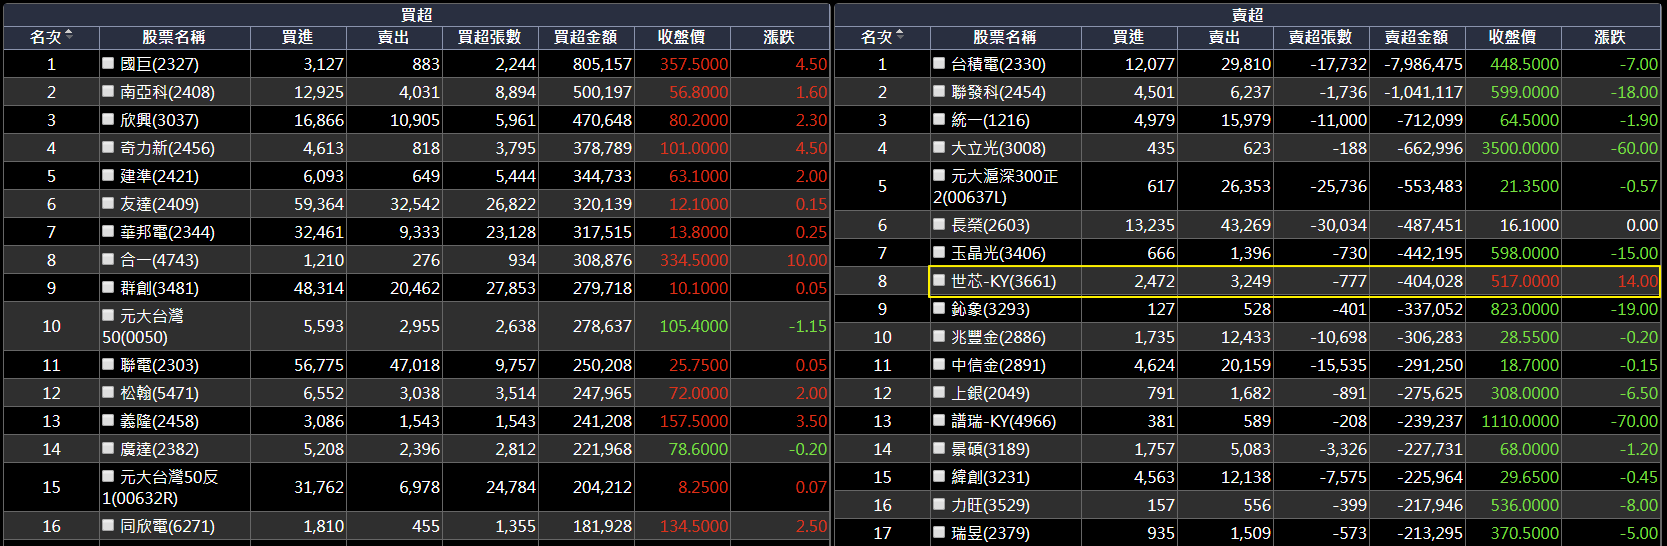Screen dimensions: 1667x546
Task: Open stock 同欣電(6271)
Action: click(167, 526)
